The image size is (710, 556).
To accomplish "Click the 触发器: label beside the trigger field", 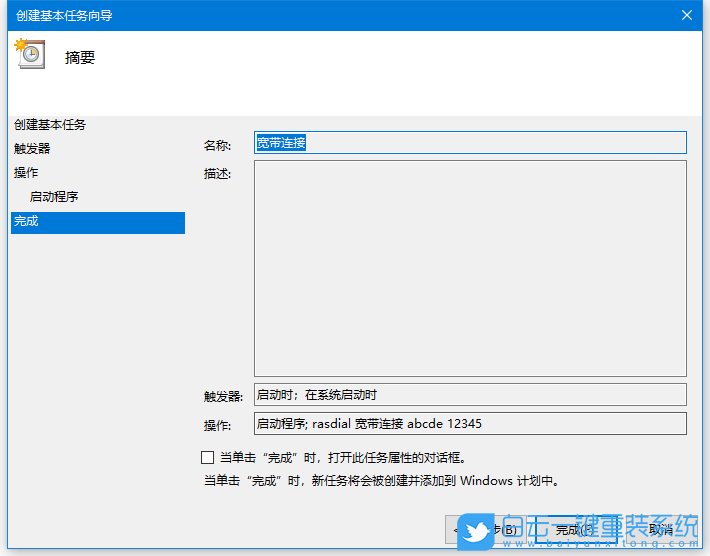I will [x=223, y=397].
